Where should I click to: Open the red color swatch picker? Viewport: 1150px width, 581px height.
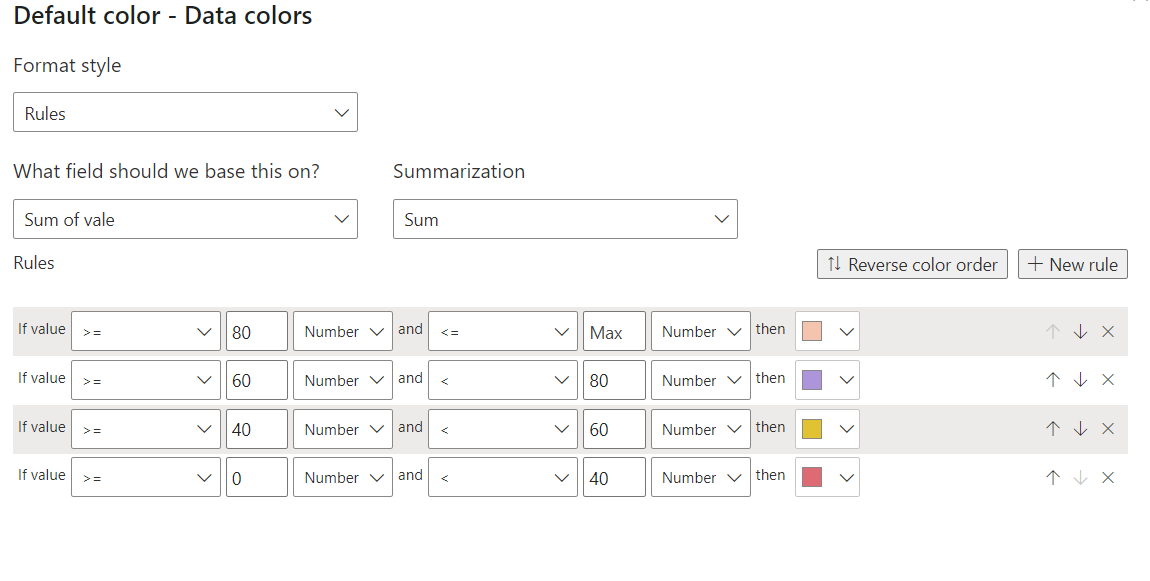click(827, 478)
